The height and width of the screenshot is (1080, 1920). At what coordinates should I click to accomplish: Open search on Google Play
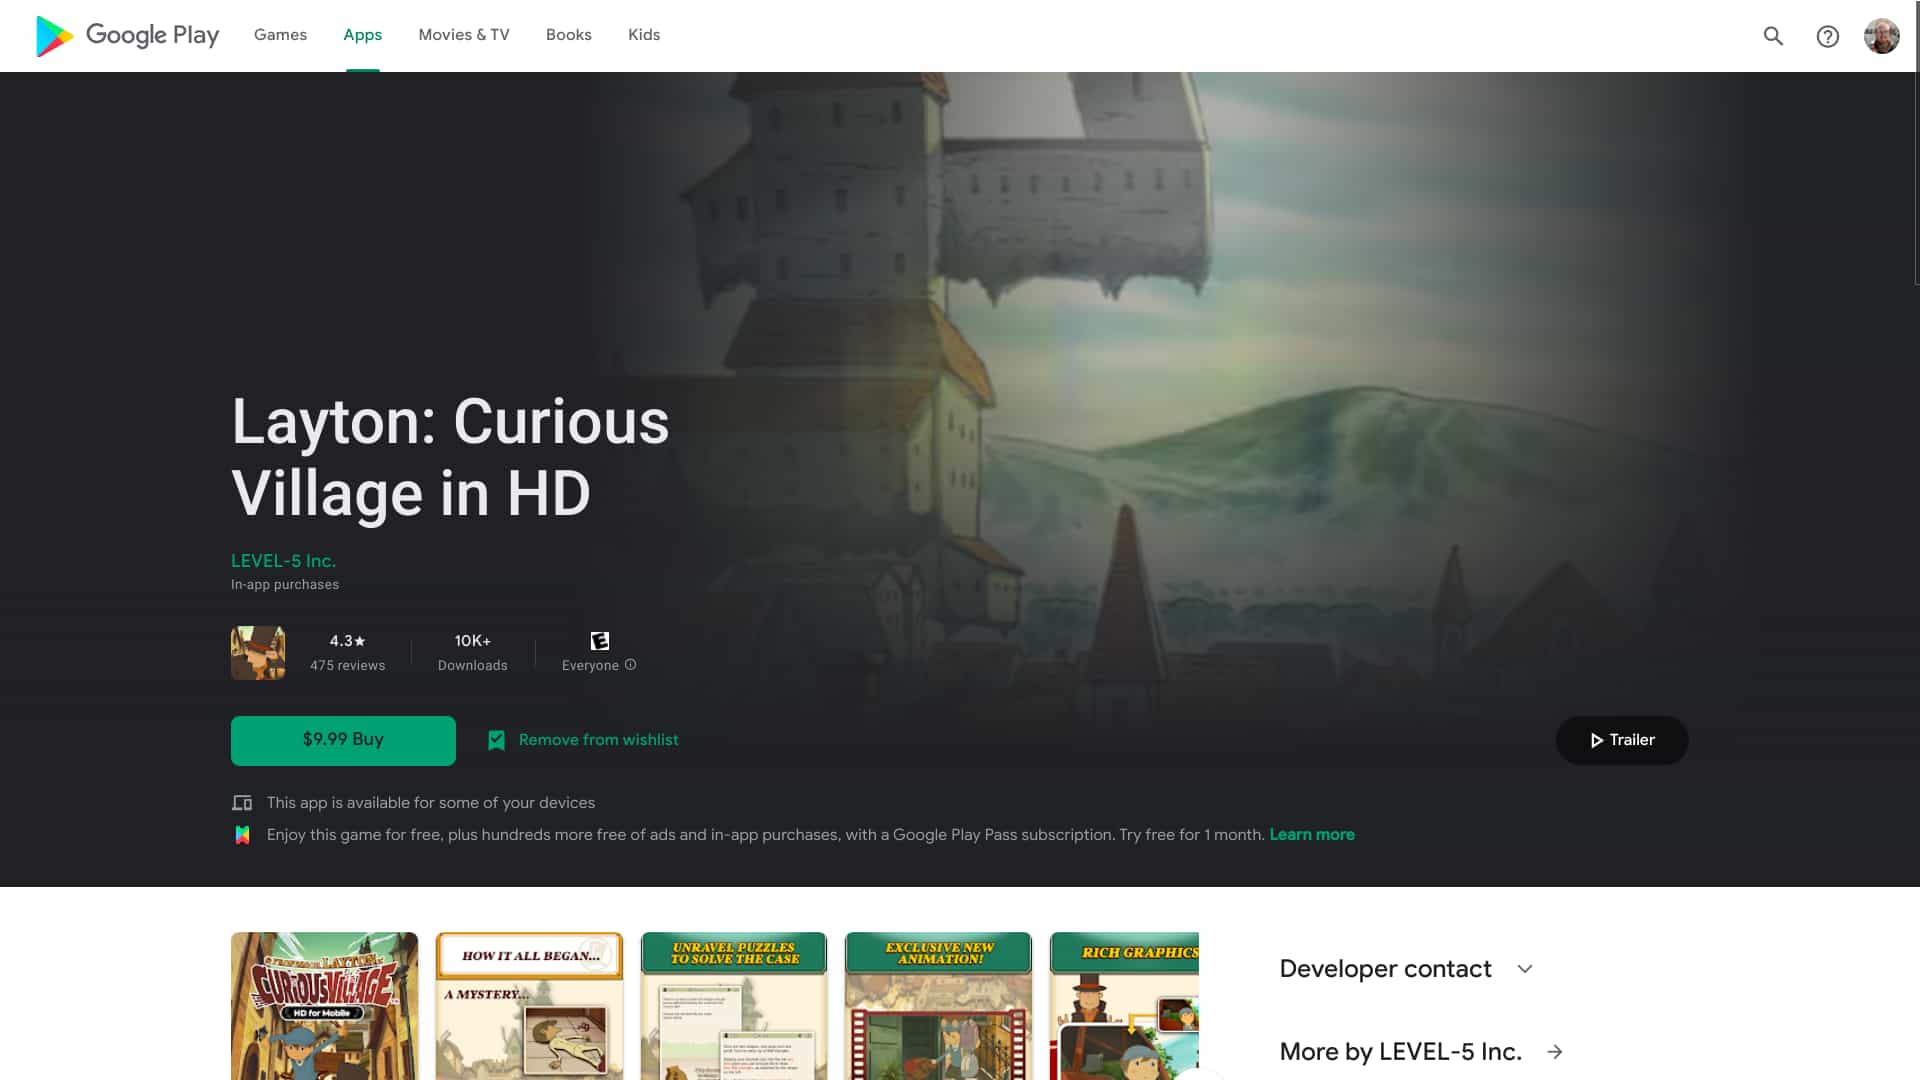click(x=1773, y=36)
